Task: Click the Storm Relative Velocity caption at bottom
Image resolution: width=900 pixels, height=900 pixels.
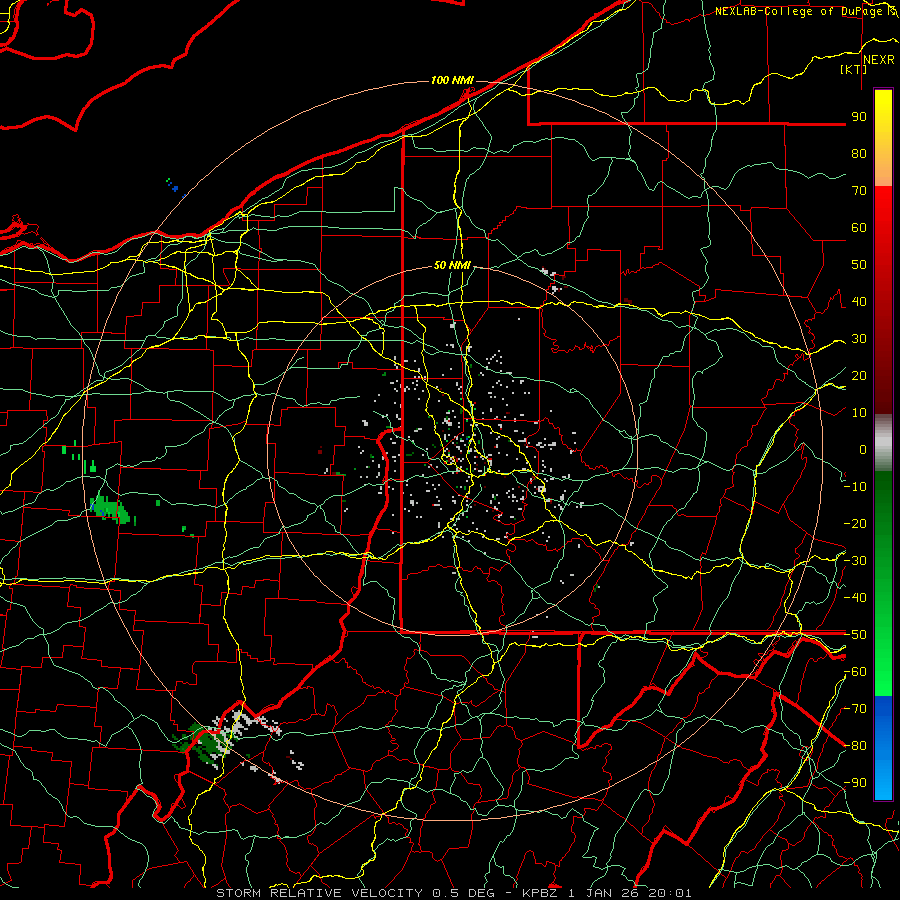Action: (453, 893)
